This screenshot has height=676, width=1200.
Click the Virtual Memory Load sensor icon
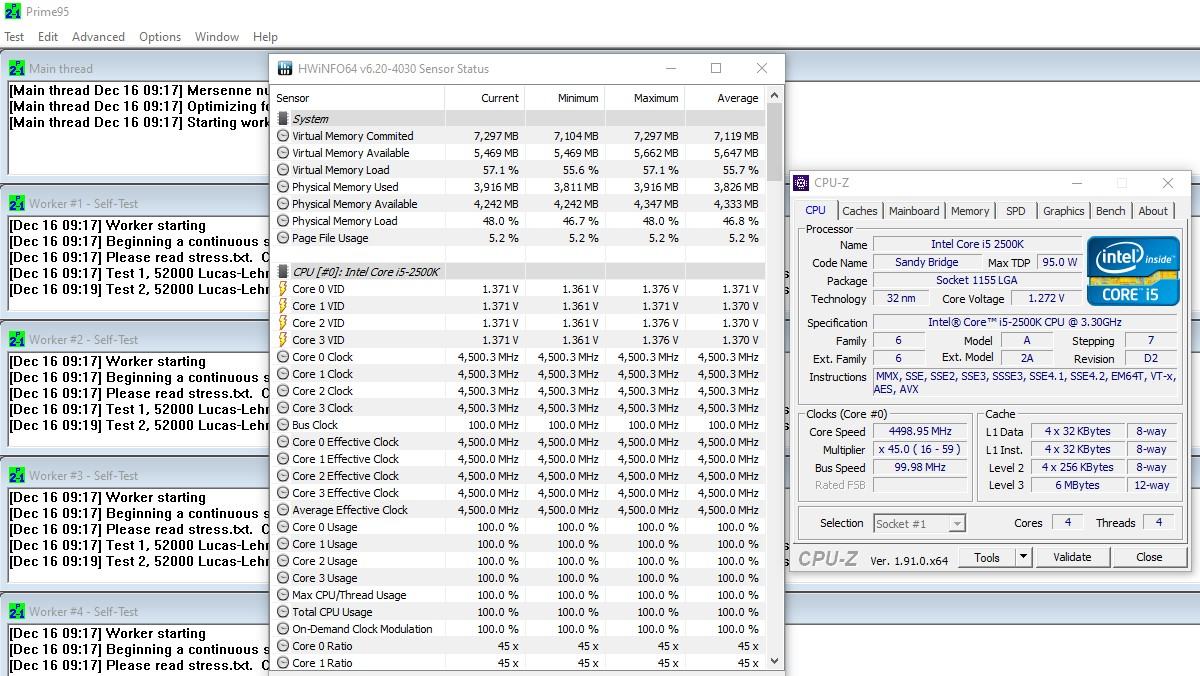(x=283, y=170)
